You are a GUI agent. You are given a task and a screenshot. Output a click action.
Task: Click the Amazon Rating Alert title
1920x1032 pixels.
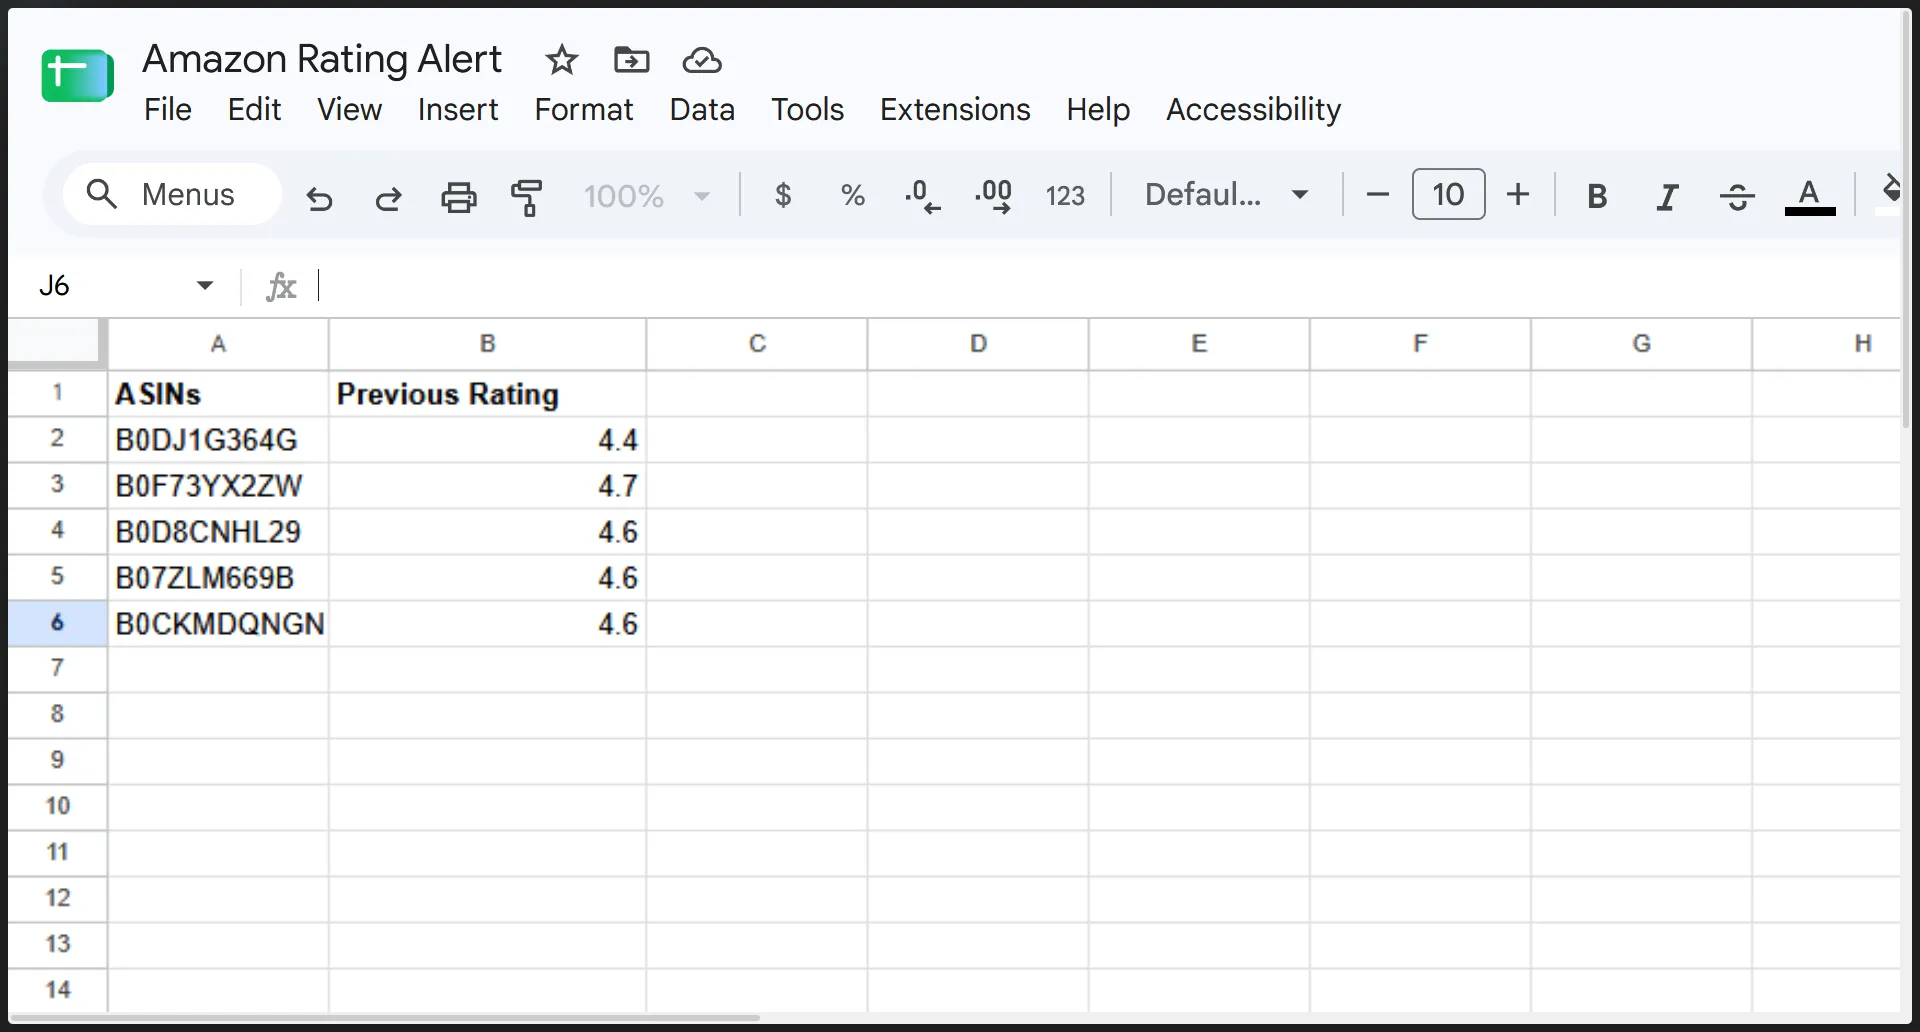322,59
